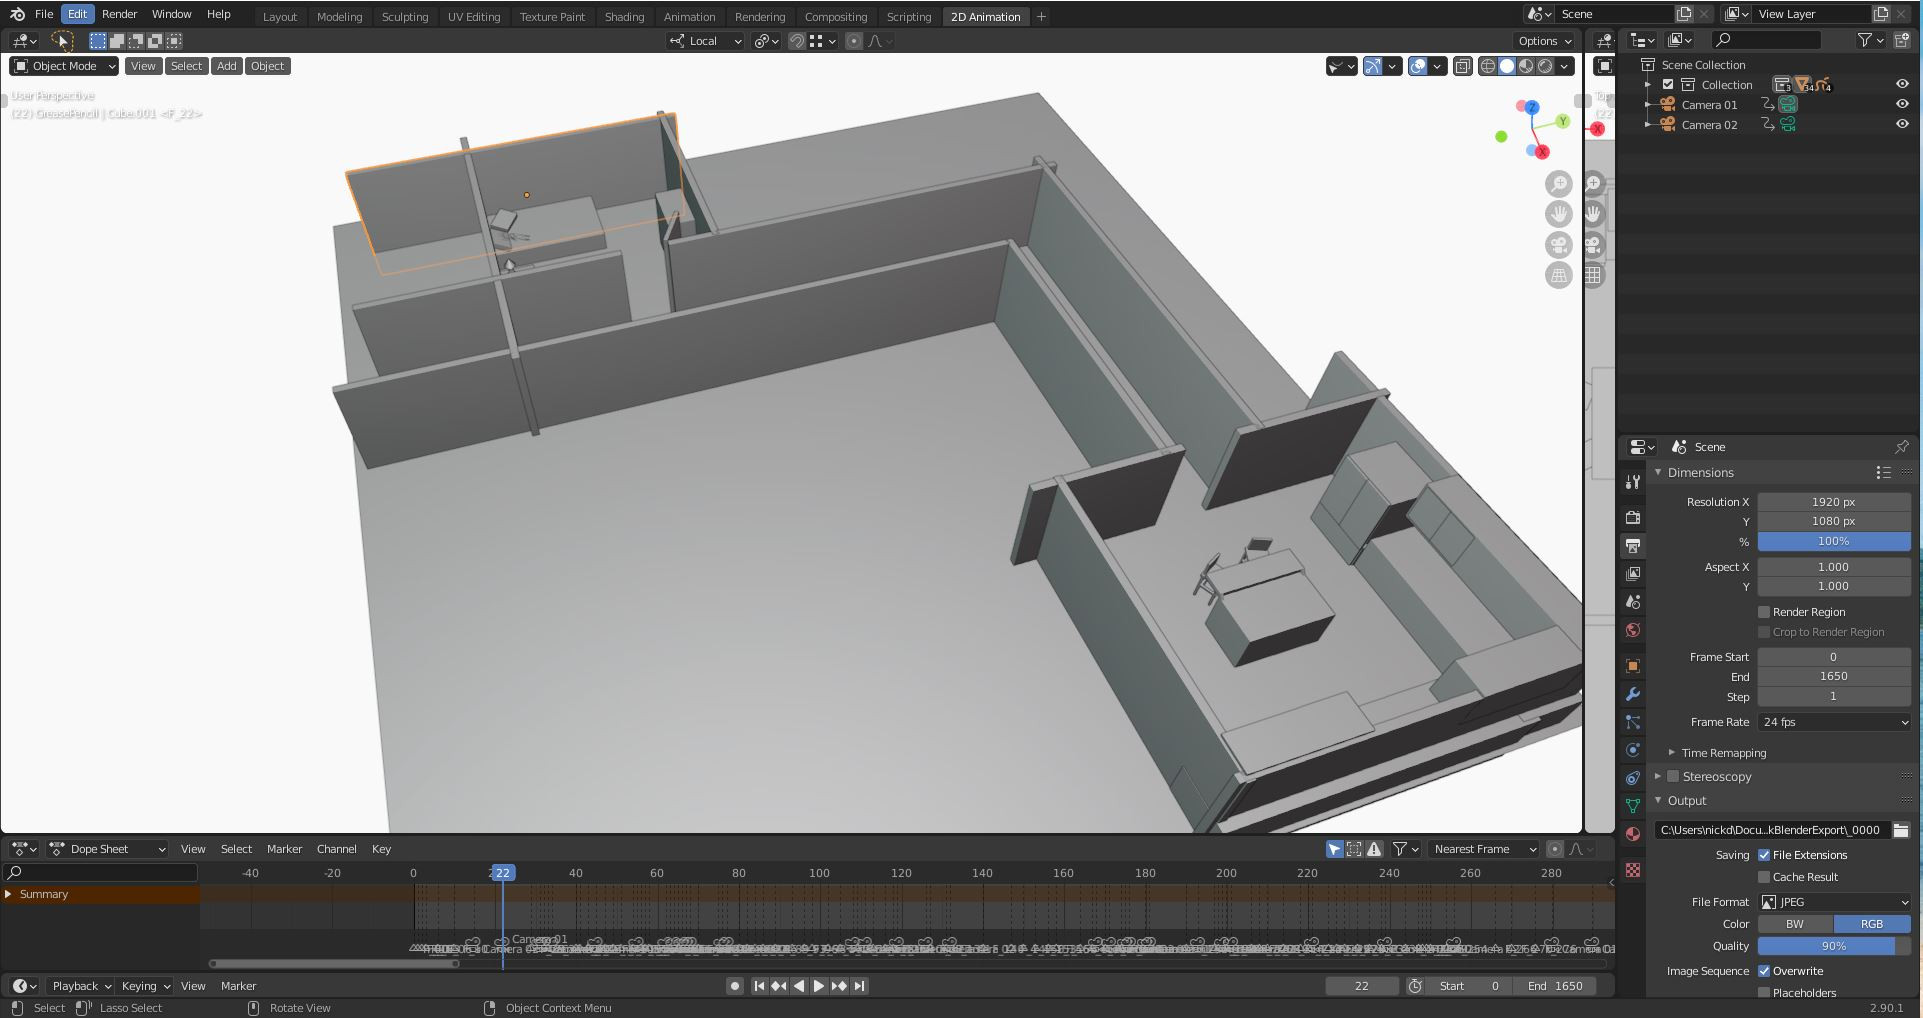Screen dimensions: 1923x1018
Task: Hide Collection with its eye icon
Action: coord(1902,84)
